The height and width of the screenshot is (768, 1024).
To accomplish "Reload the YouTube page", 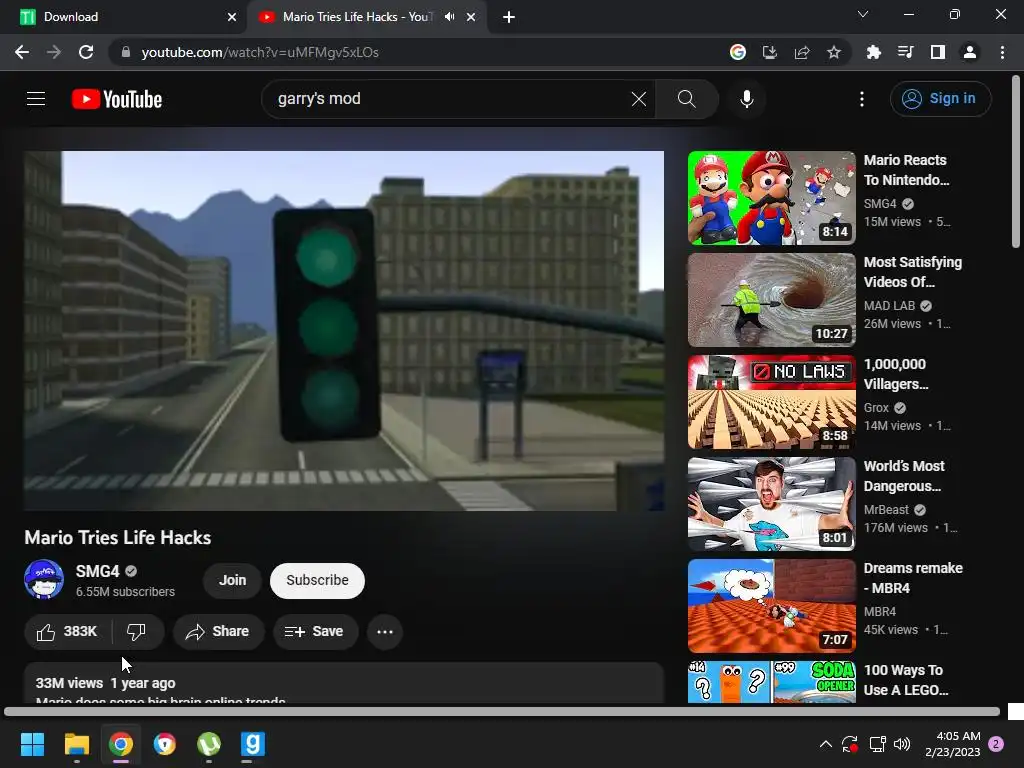I will tap(86, 52).
